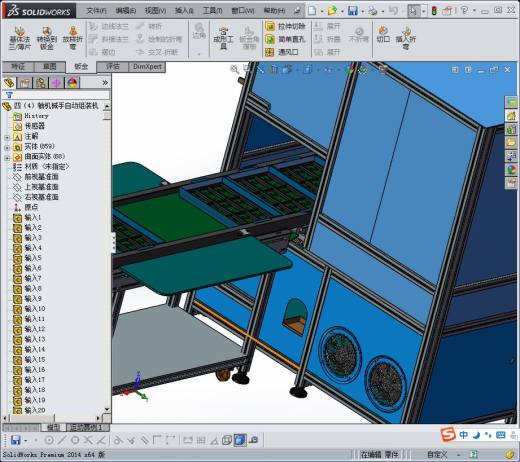Click the feature tree vertical scrollbar
The image size is (520, 462).
[107, 257]
